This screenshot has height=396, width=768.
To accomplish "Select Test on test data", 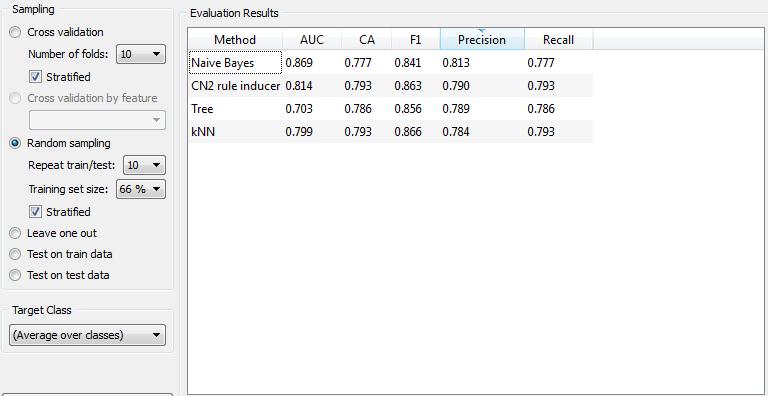I will (15, 275).
